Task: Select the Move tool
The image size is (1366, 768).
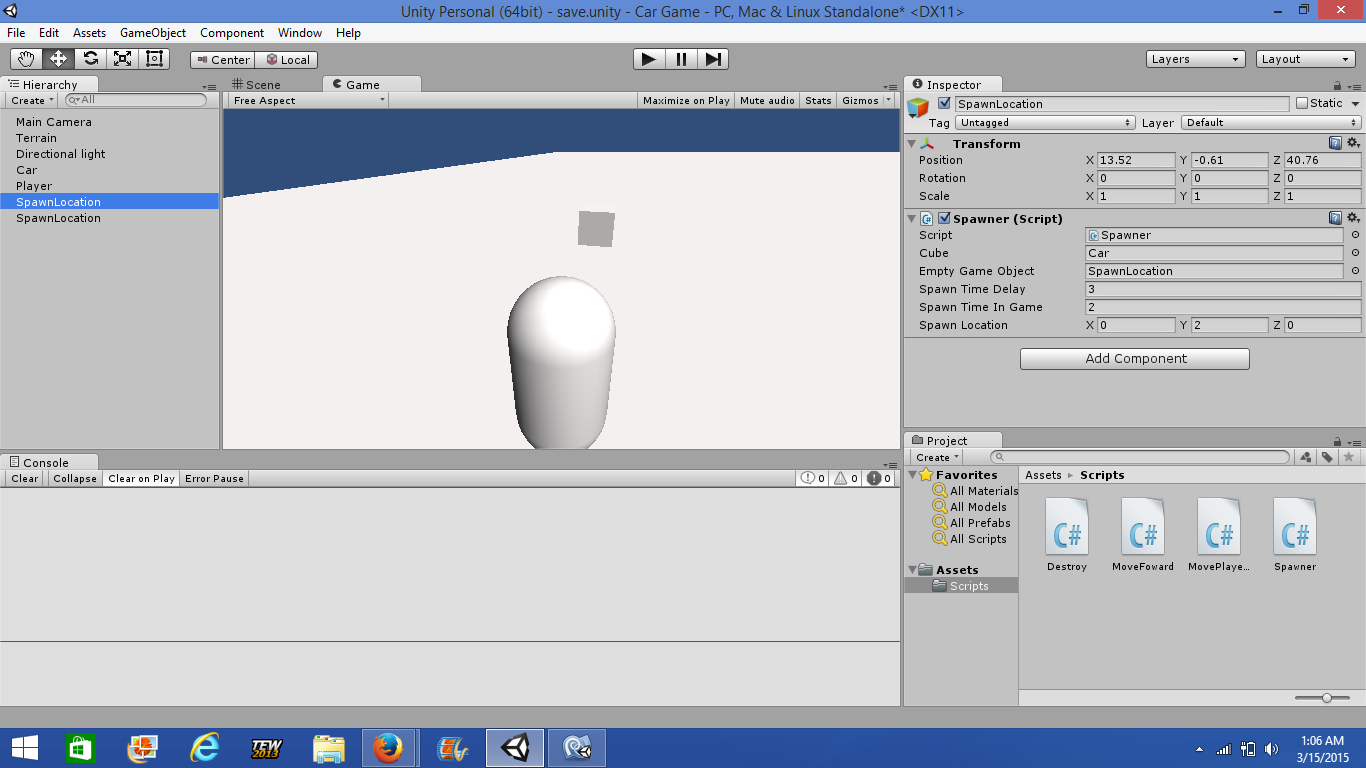Action: (x=58, y=59)
